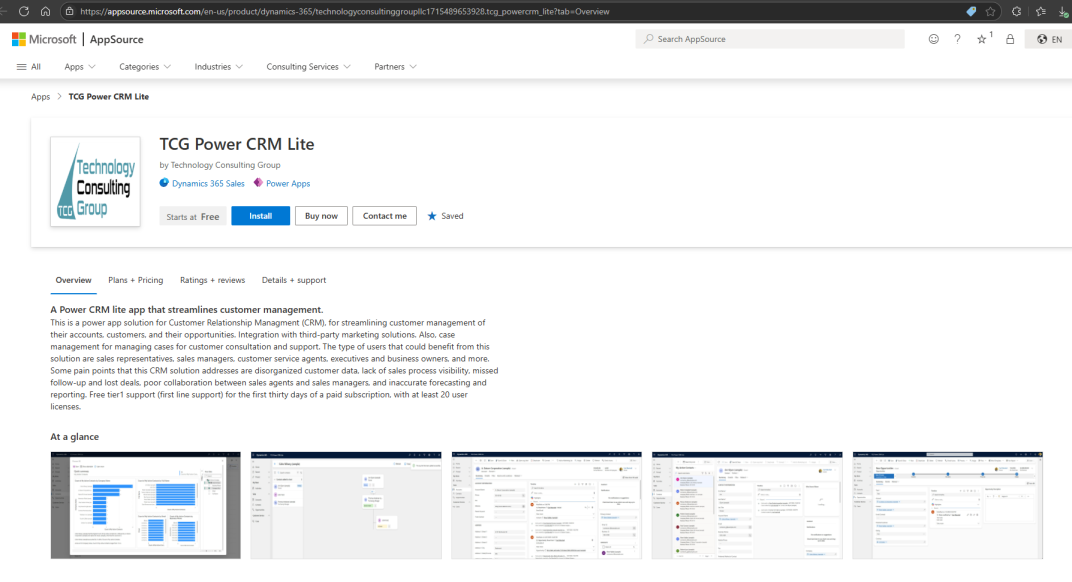Open the All hamburger menu
1072x582 pixels.
tap(29, 66)
